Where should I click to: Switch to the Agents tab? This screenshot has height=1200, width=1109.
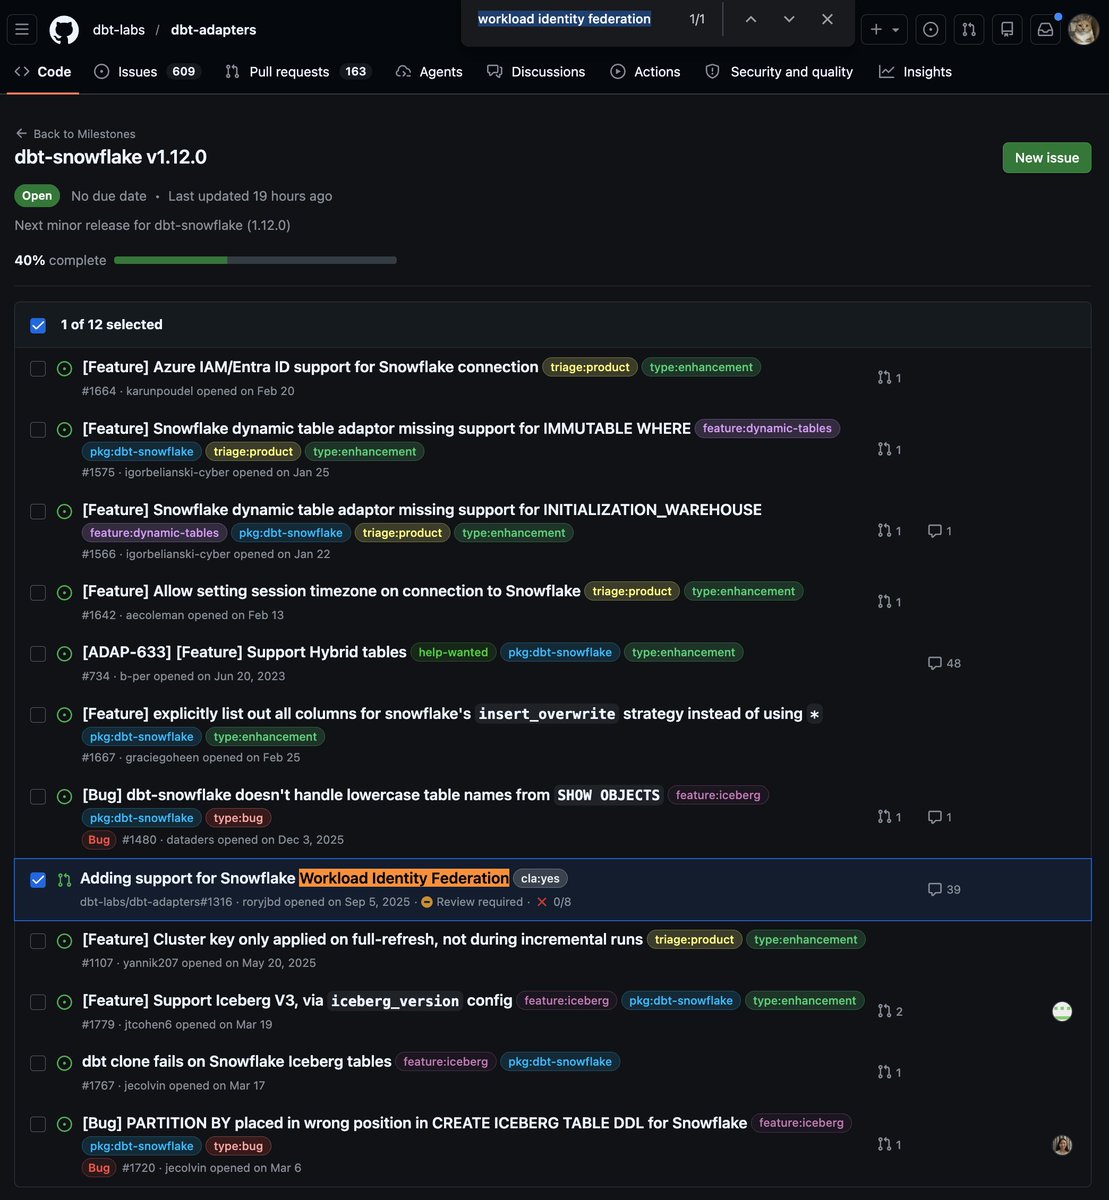(429, 72)
